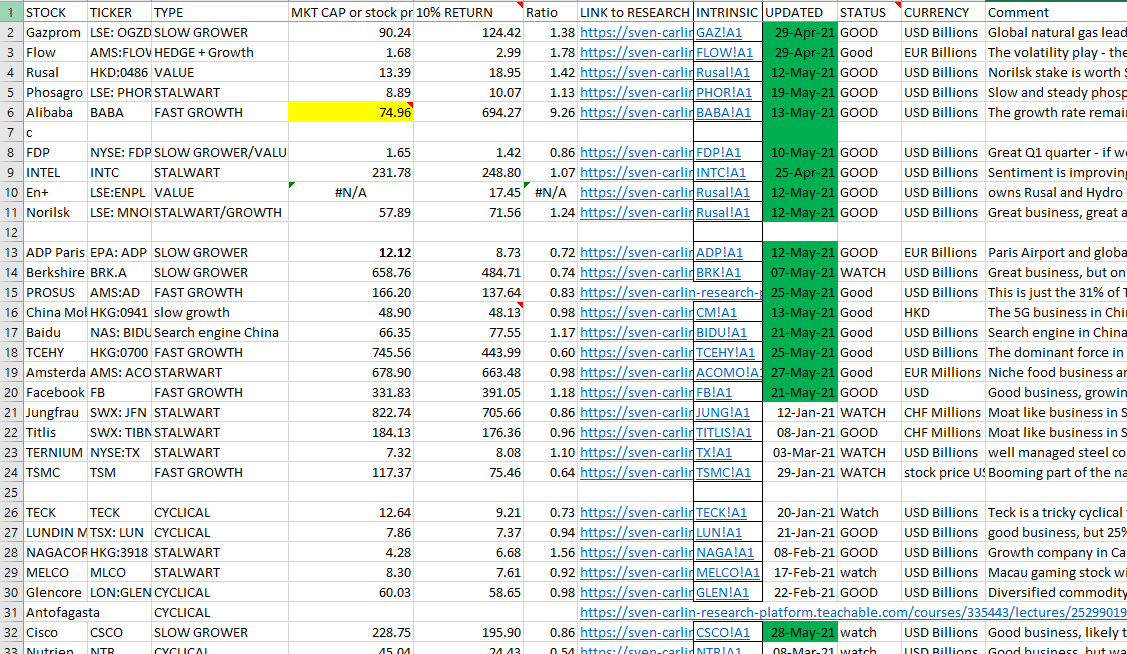Image resolution: width=1127 pixels, height=654 pixels.
Task: Open Prosus research platform link
Action: click(x=671, y=293)
